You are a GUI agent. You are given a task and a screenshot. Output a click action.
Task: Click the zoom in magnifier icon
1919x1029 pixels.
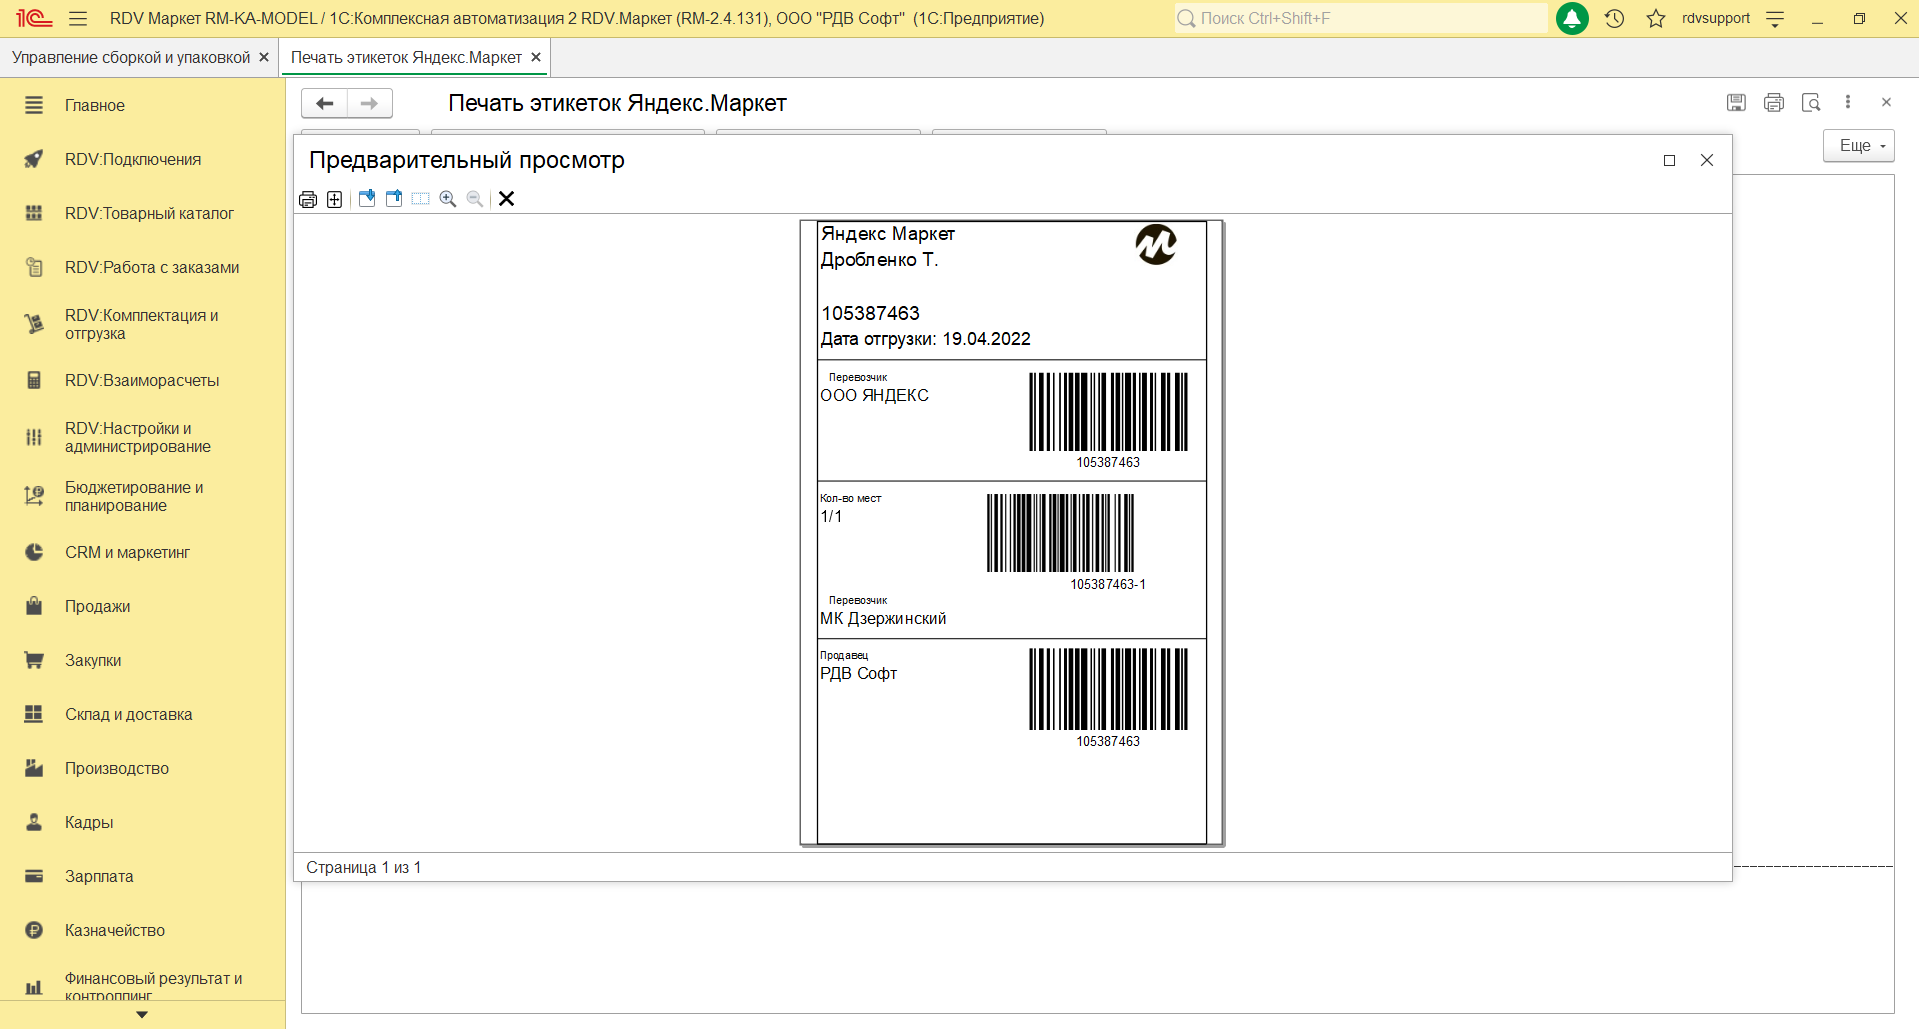(448, 199)
